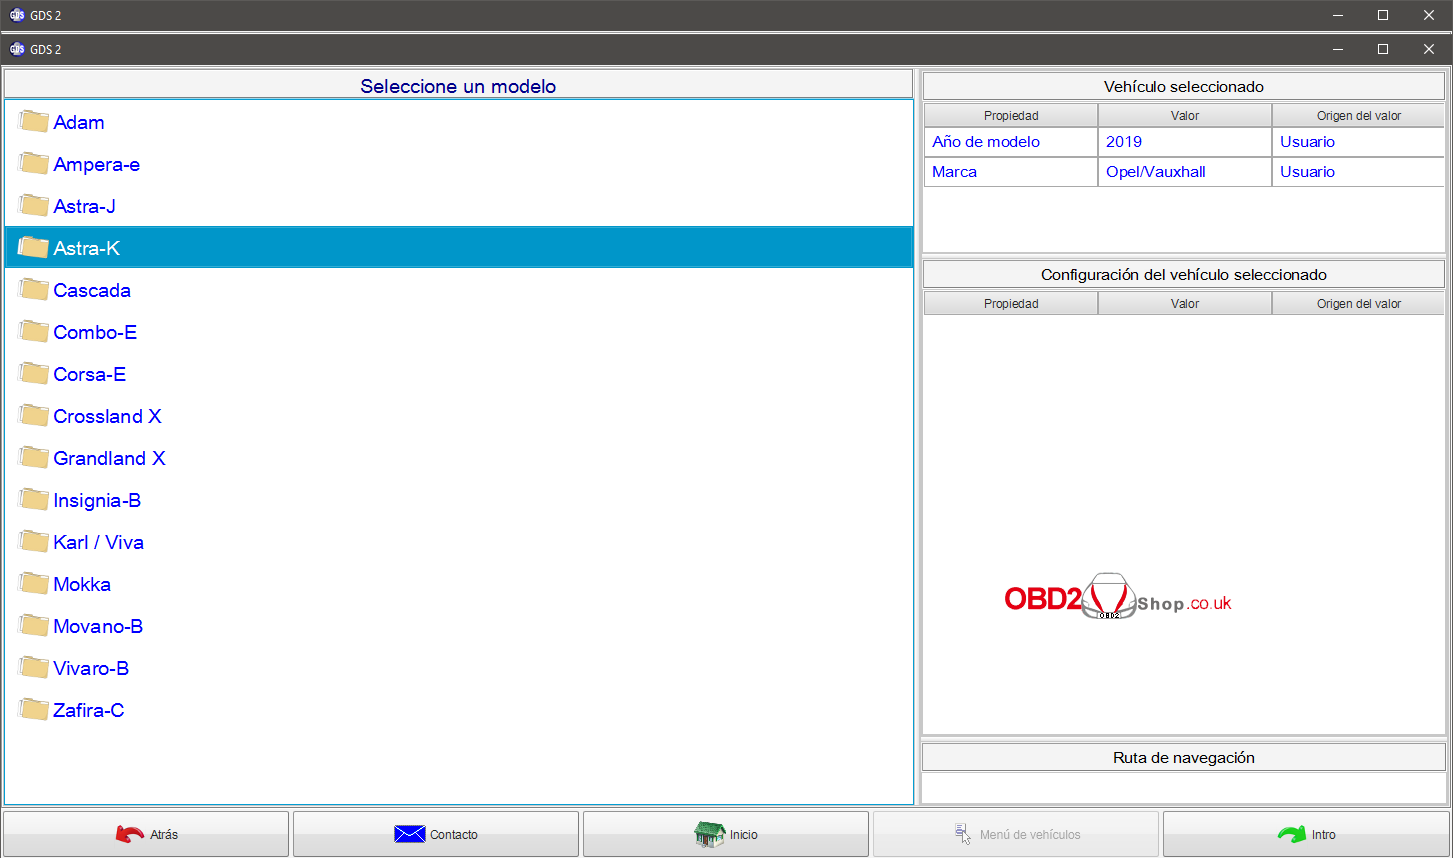Click the folder icon beside Cascada
Image resolution: width=1453 pixels, height=858 pixels.
34,290
